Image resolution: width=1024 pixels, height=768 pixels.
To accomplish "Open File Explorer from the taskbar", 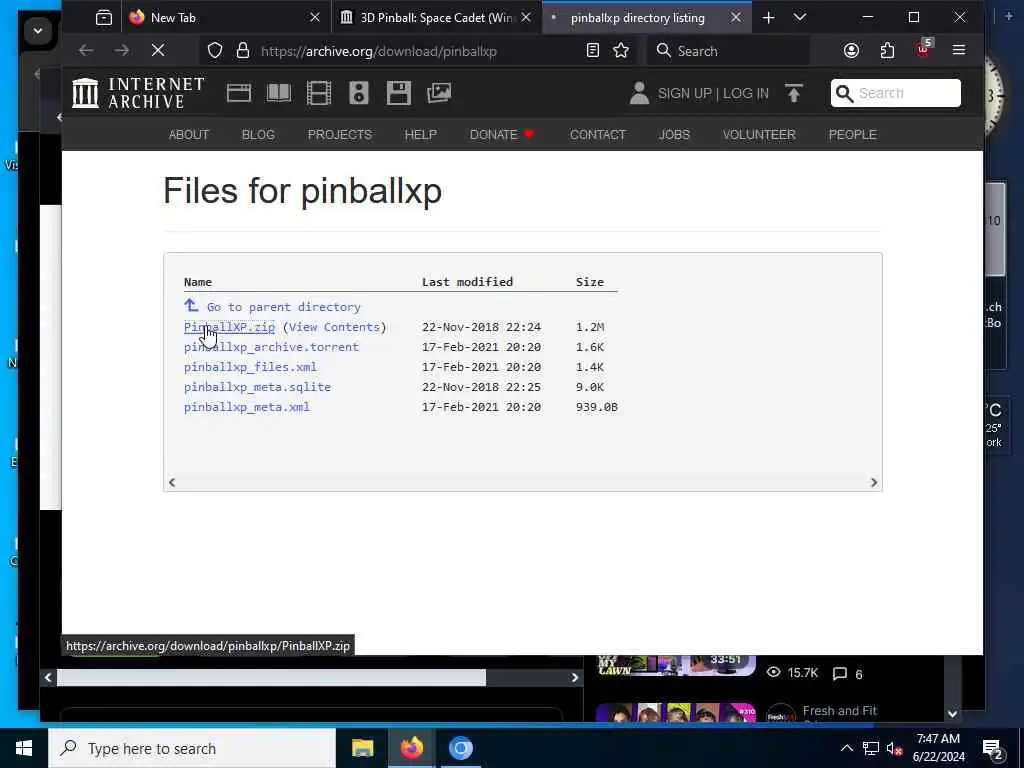I will tap(362, 748).
